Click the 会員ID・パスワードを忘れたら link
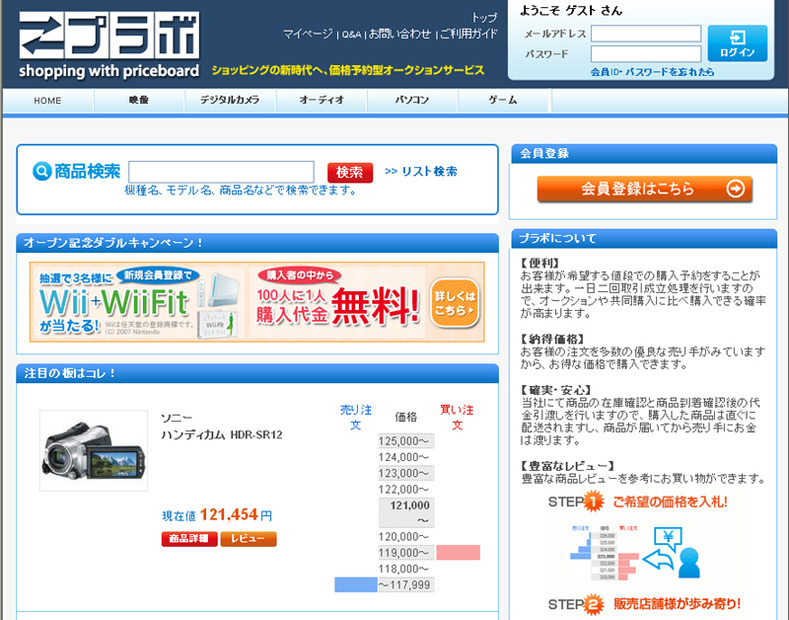Image resolution: width=789 pixels, height=620 pixels. pos(652,72)
